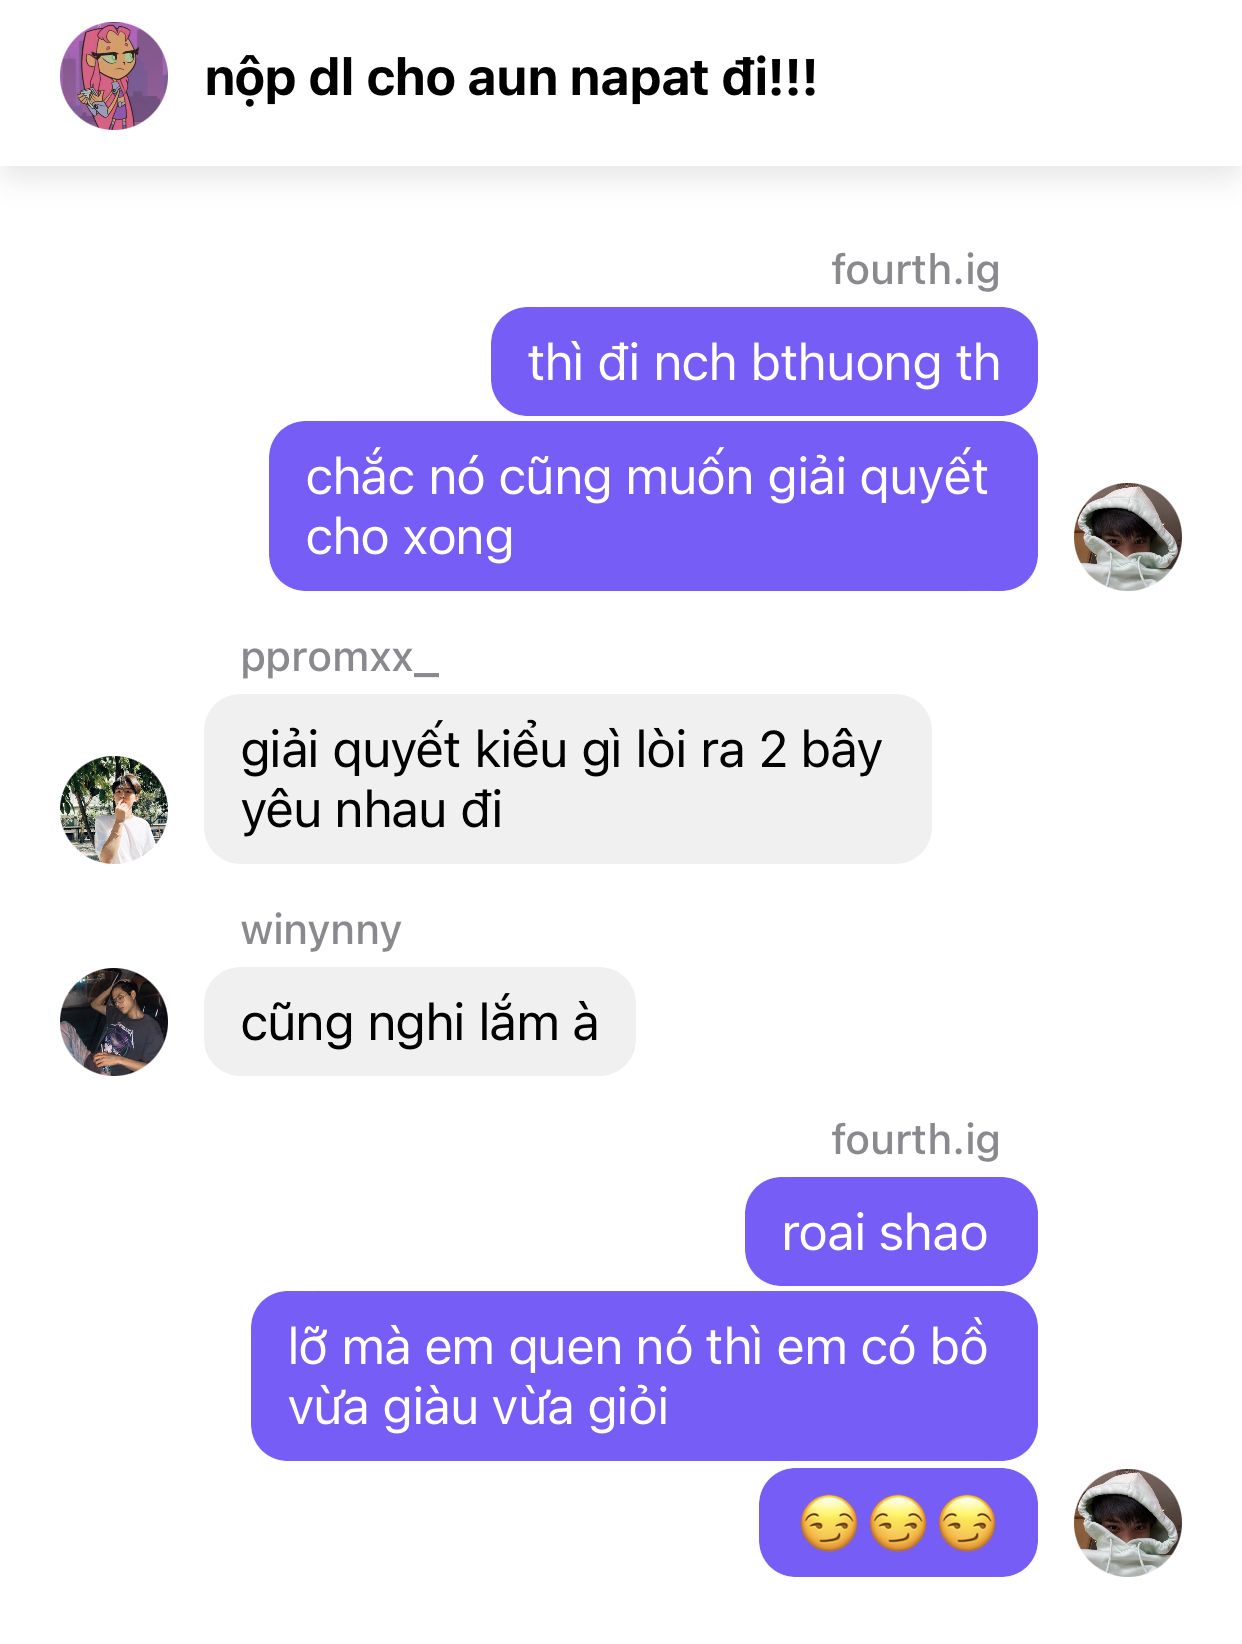Image resolution: width=1242 pixels, height=1644 pixels.
Task: Select message thì đi nch bthuong th
Action: click(764, 362)
